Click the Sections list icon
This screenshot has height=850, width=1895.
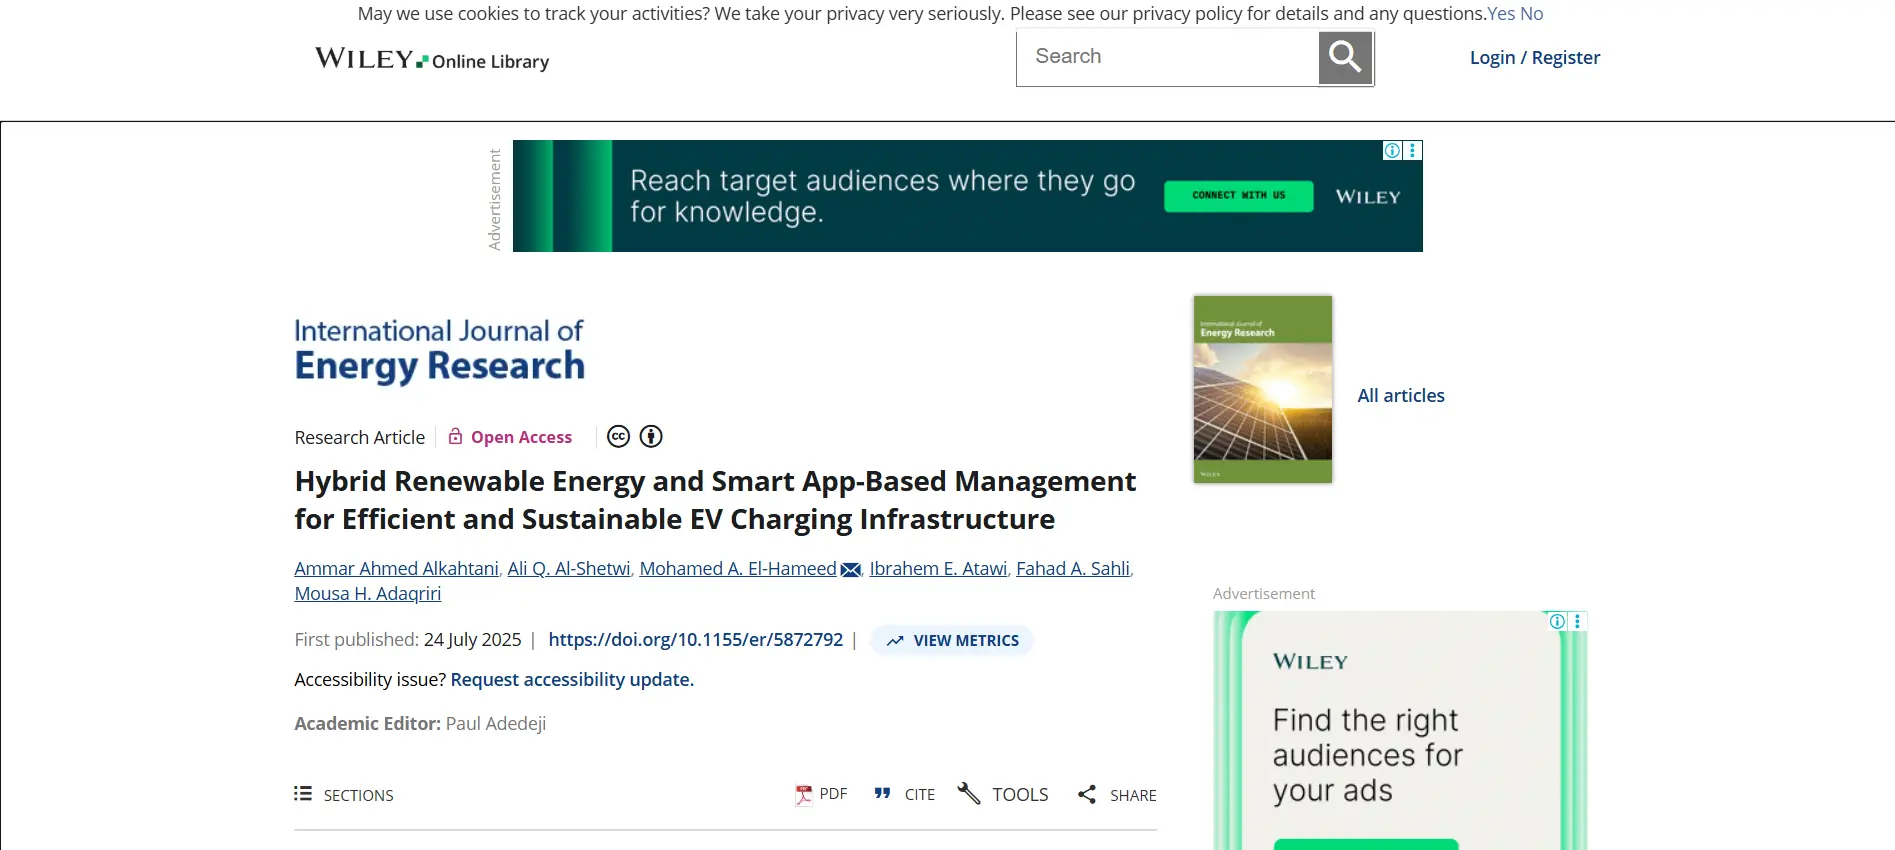point(303,794)
